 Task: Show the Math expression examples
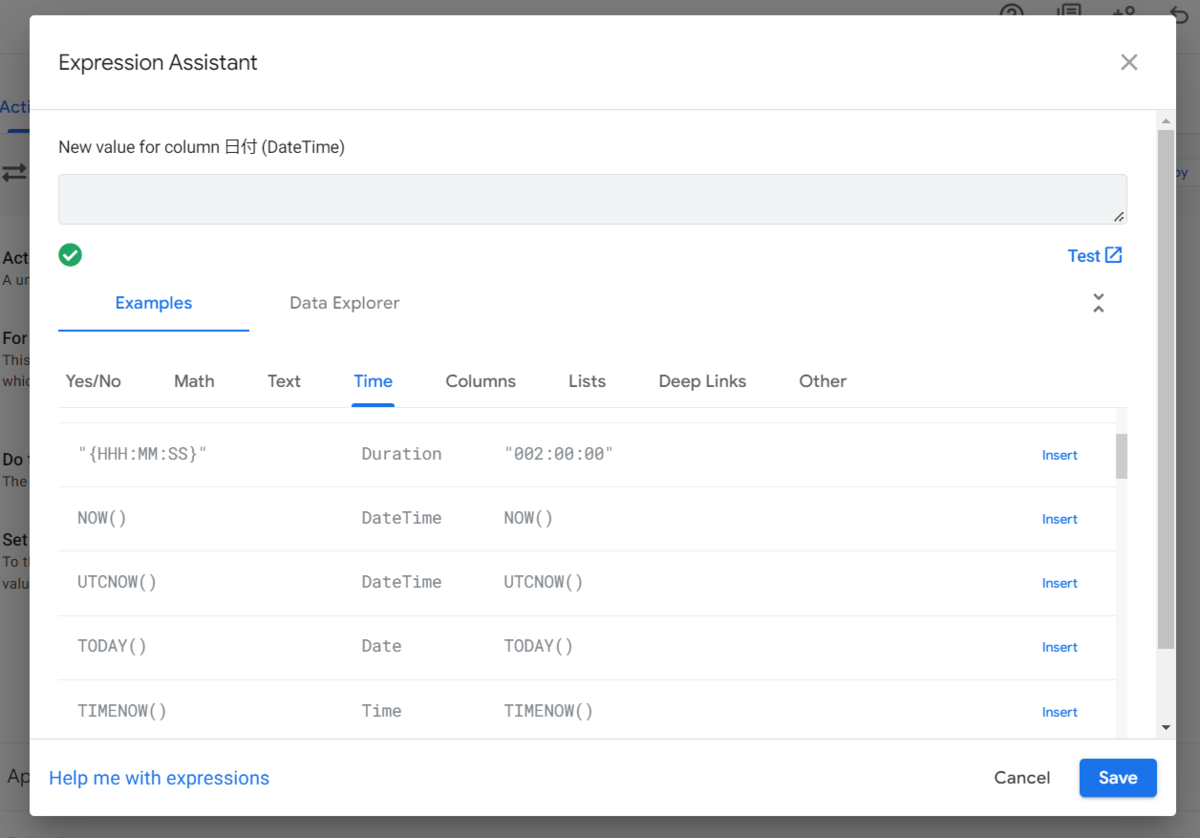(x=194, y=381)
